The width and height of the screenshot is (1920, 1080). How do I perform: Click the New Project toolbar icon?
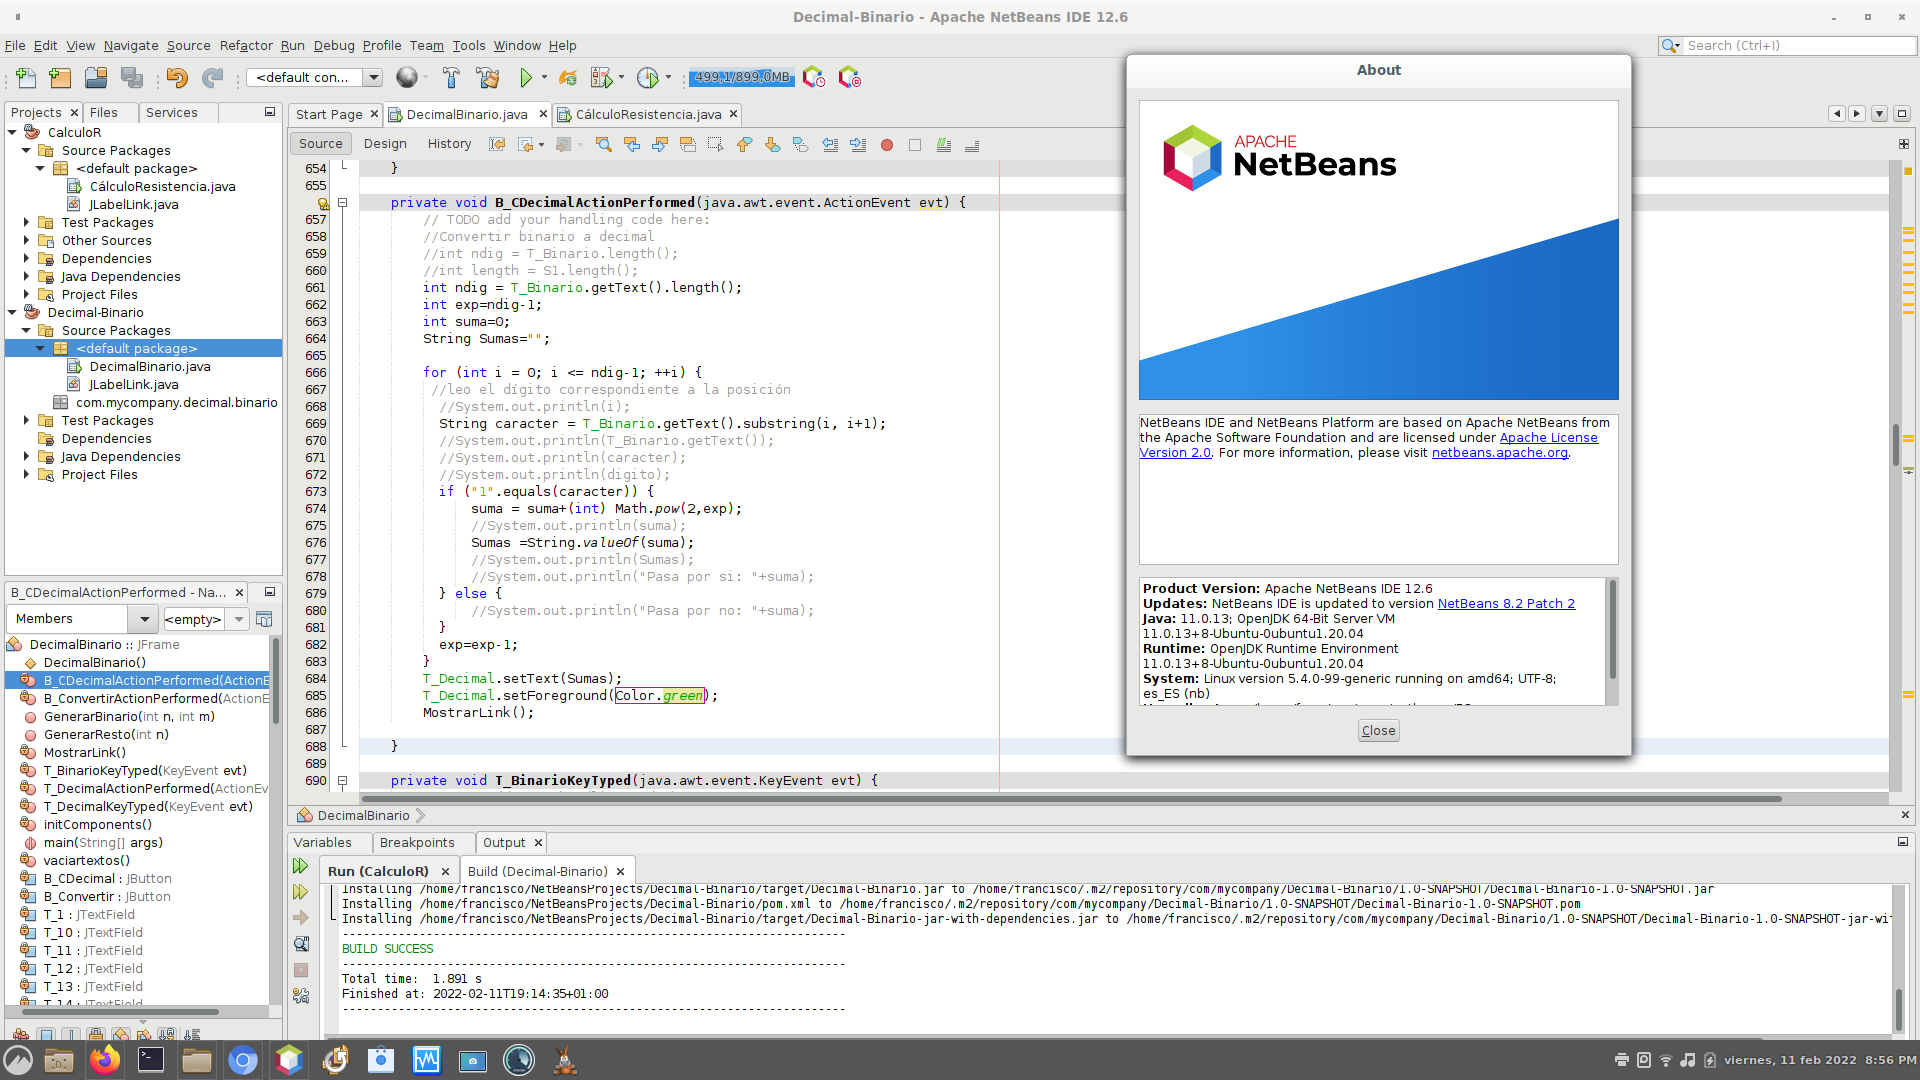coord(60,78)
